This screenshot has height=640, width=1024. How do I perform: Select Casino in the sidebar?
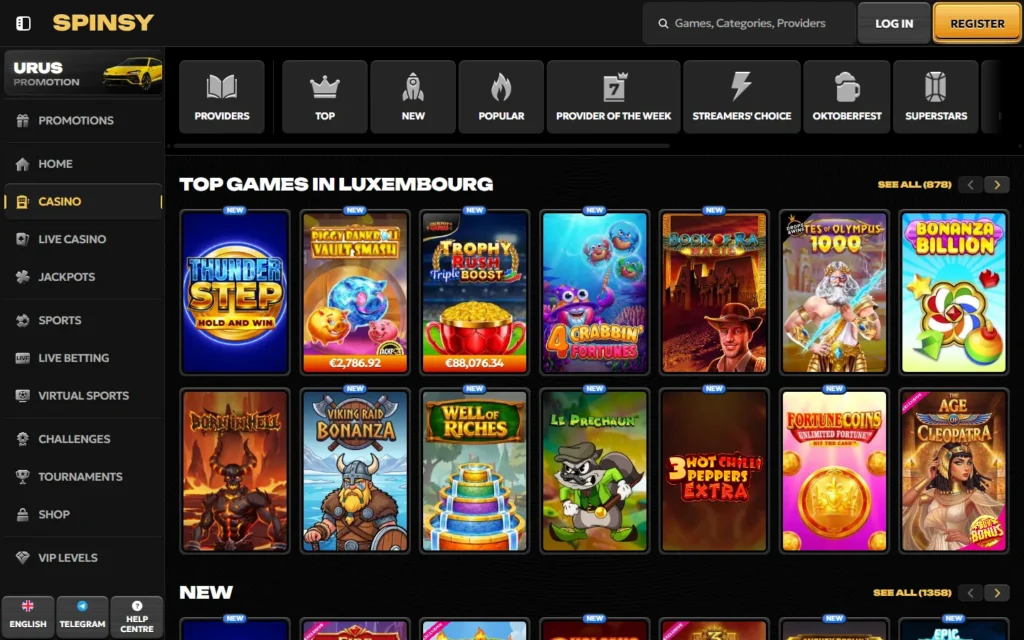83,201
